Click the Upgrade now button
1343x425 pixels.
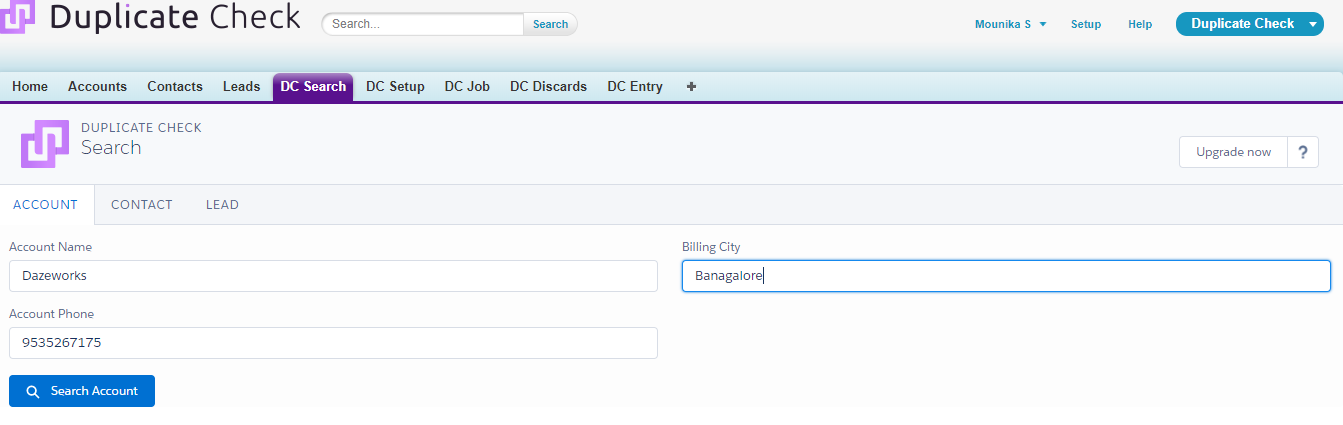tap(1233, 152)
